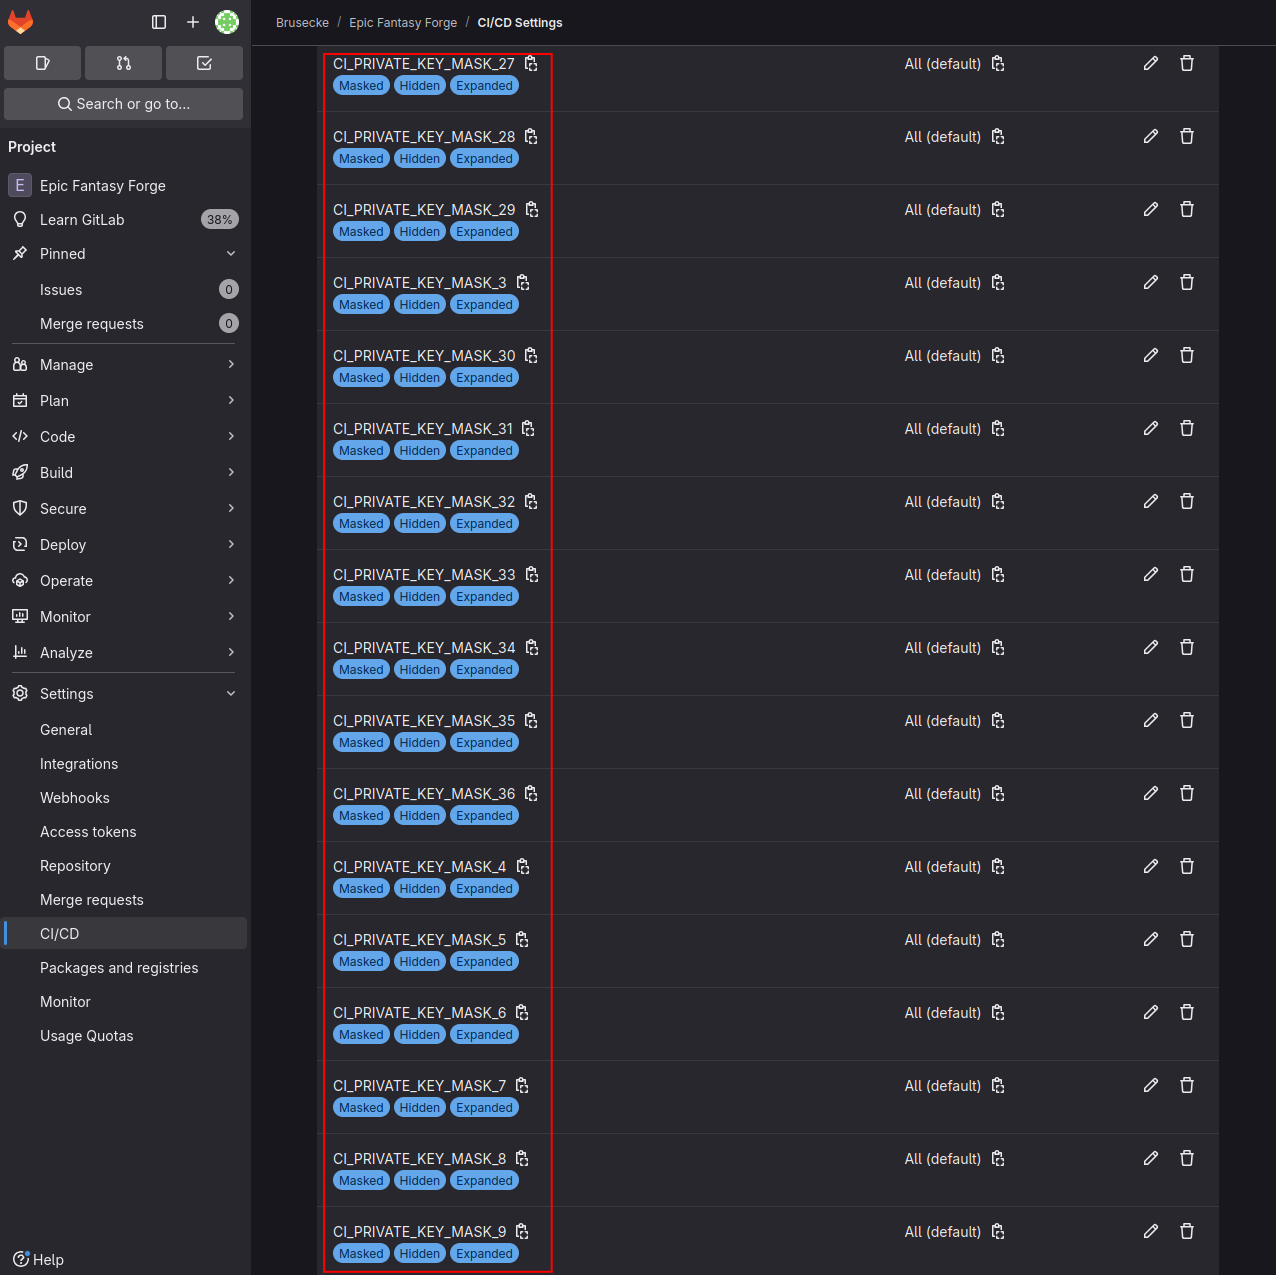Expand the Operate menu

(125, 581)
